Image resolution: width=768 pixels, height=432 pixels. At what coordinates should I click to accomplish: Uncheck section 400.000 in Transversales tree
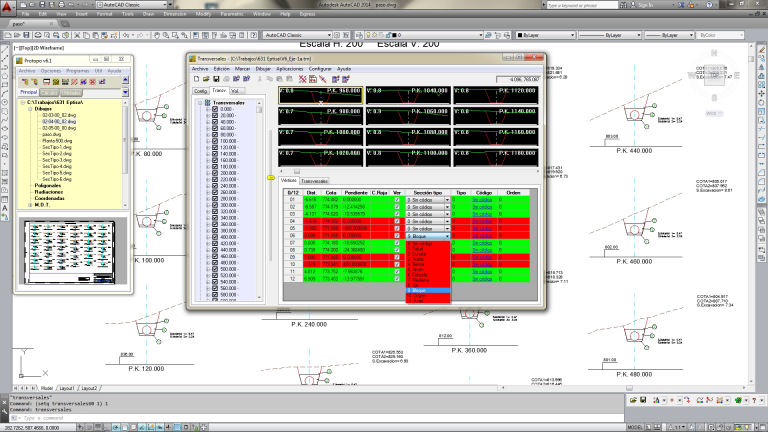pyautogui.click(x=215, y=237)
